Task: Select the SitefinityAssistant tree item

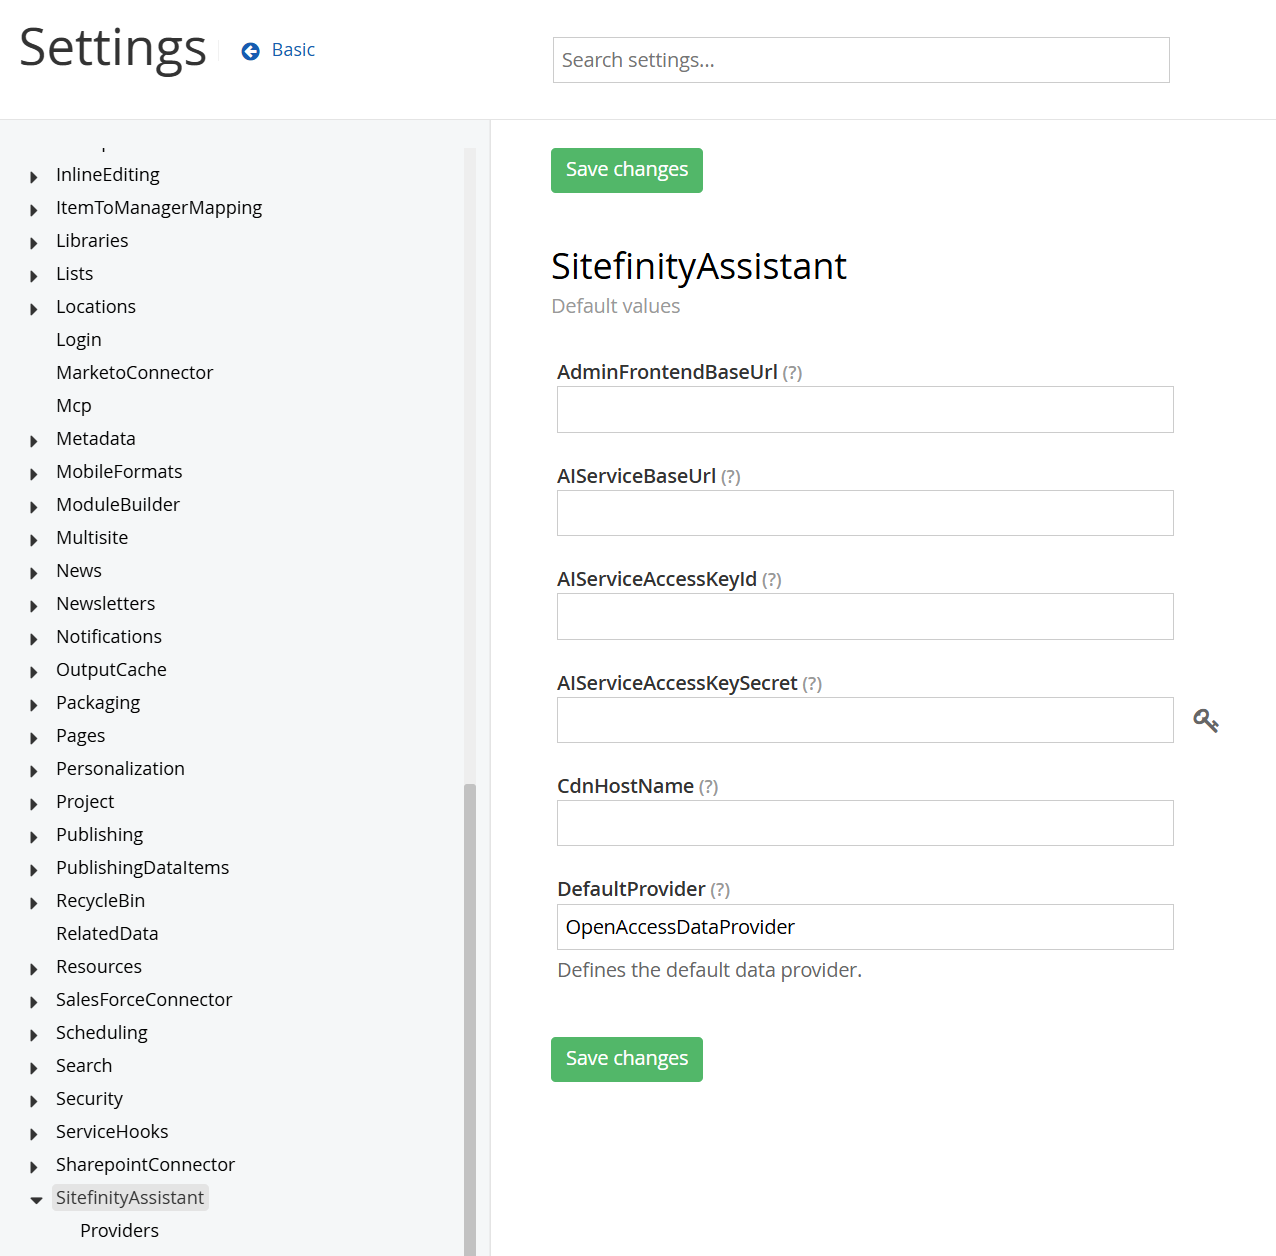Action: (x=130, y=1198)
